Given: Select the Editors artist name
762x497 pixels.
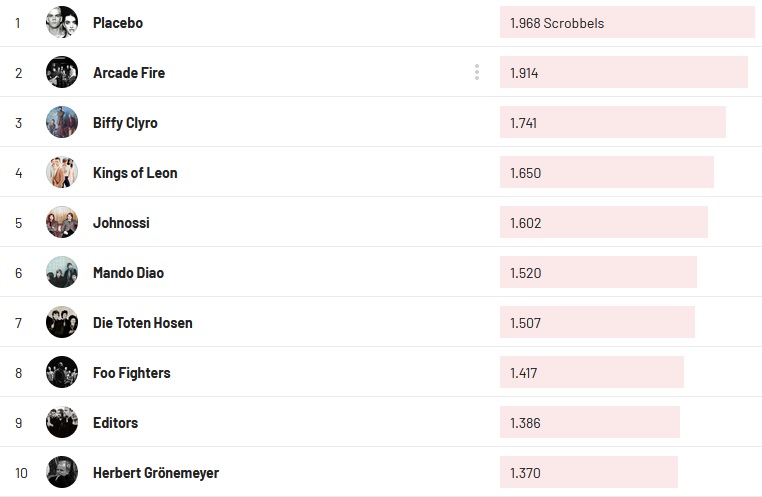Looking at the screenshot, I should [115, 423].
